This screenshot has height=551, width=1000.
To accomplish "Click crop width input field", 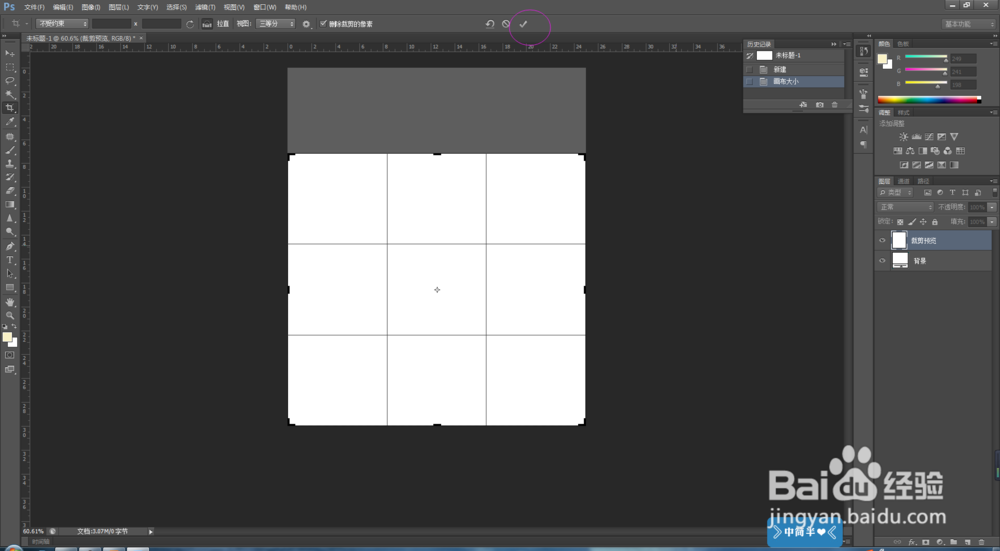I will coord(111,24).
